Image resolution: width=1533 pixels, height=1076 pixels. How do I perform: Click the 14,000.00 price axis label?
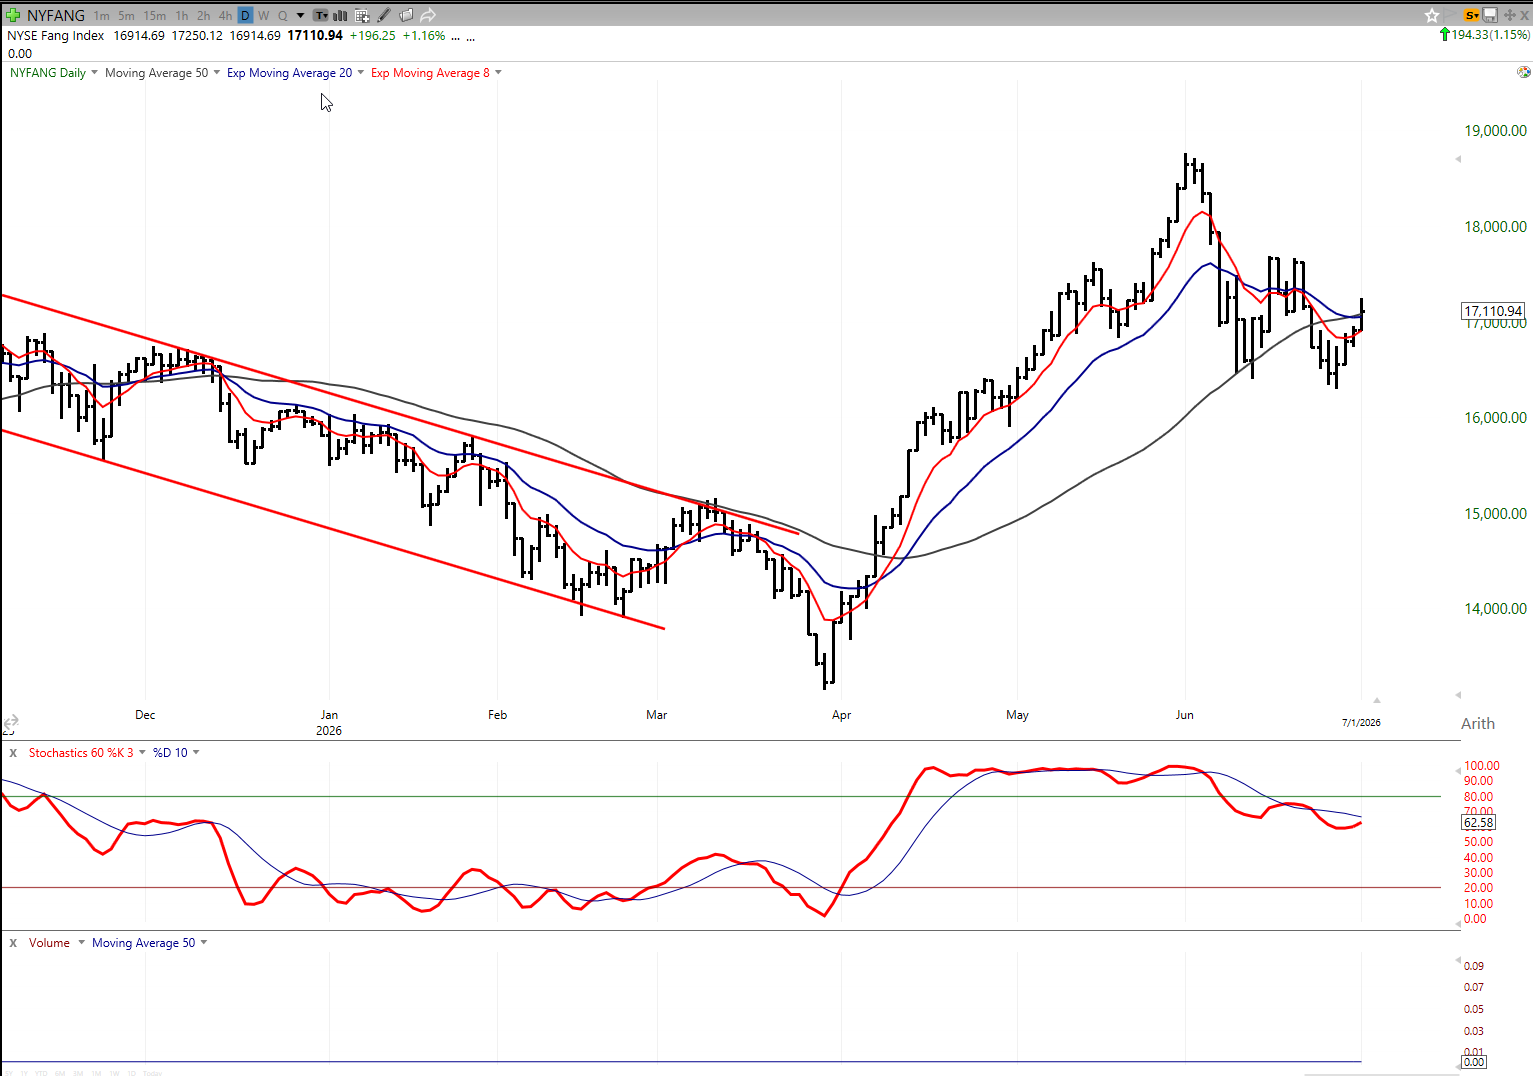pyautogui.click(x=1496, y=609)
